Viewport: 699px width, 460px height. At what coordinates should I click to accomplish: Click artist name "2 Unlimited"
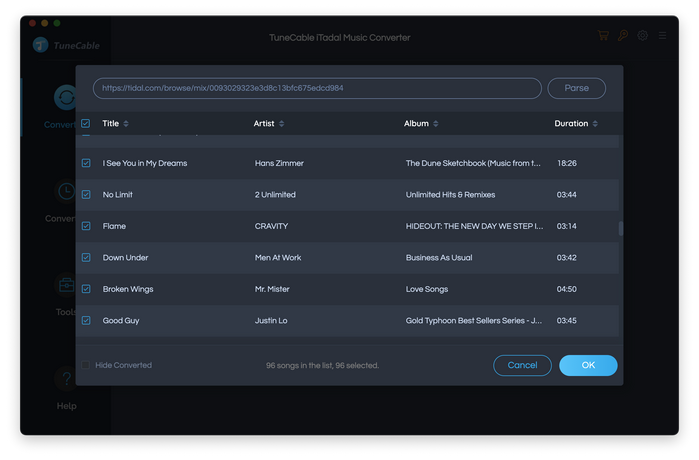coord(275,195)
